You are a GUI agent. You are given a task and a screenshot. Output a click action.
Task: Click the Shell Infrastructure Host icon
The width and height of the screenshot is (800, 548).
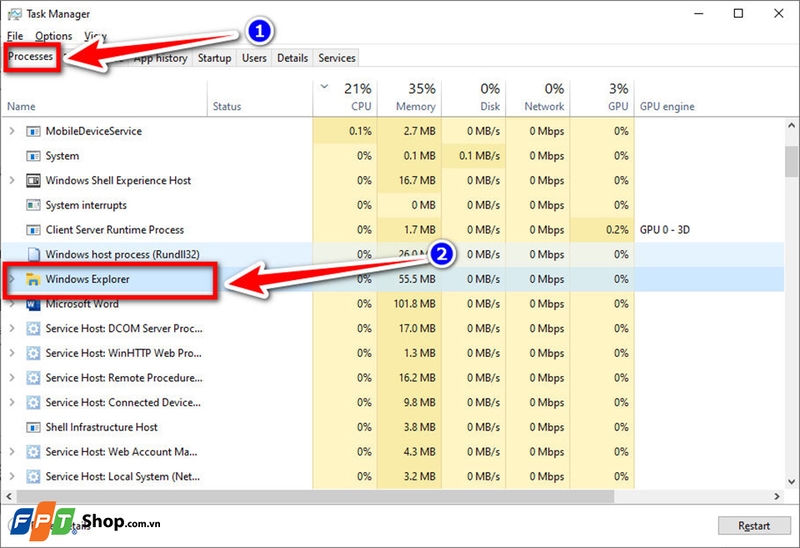[33, 427]
